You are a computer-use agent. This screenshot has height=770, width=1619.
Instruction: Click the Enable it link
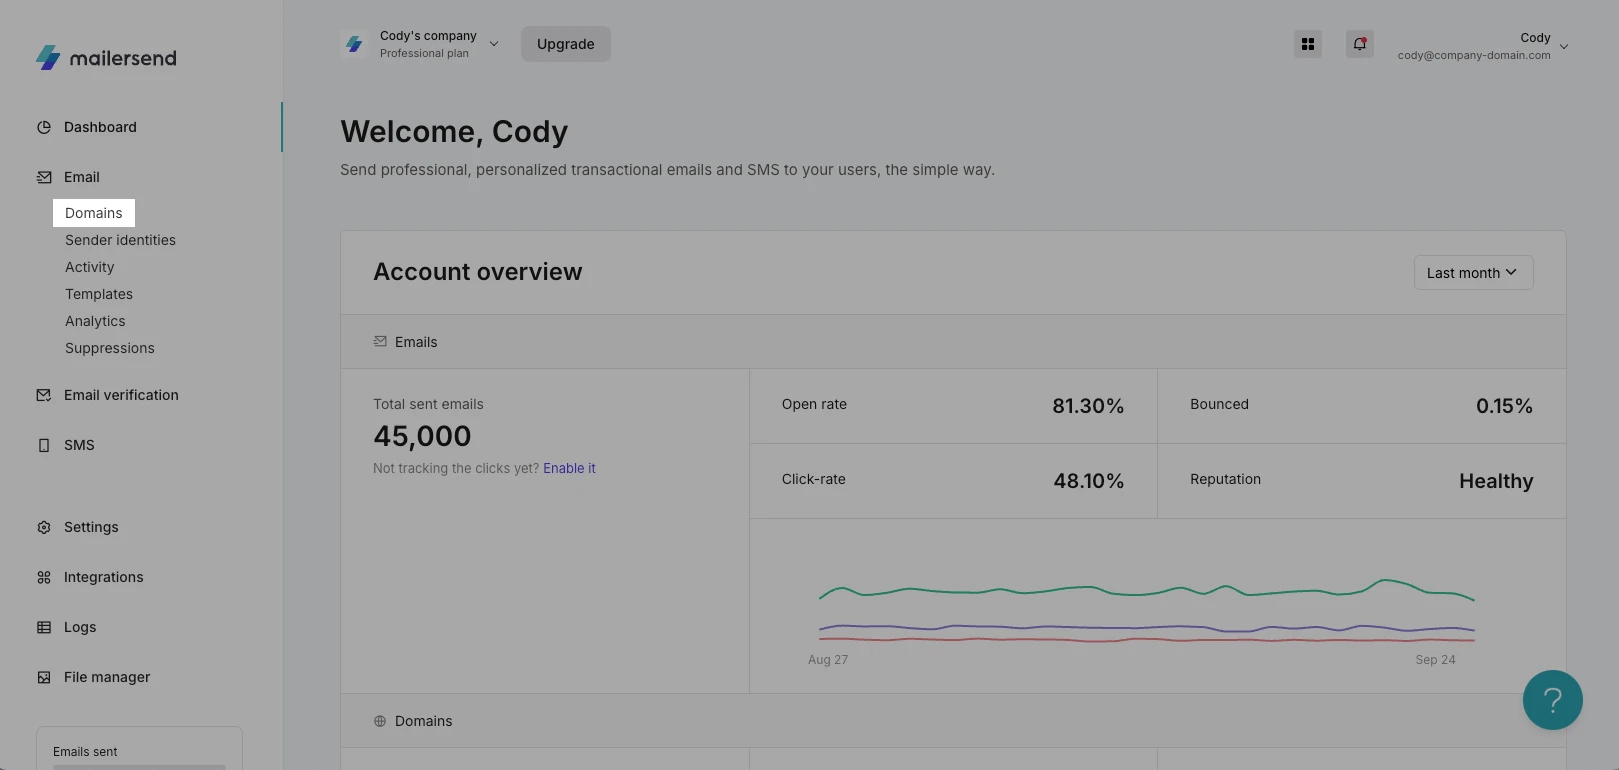pyautogui.click(x=569, y=468)
